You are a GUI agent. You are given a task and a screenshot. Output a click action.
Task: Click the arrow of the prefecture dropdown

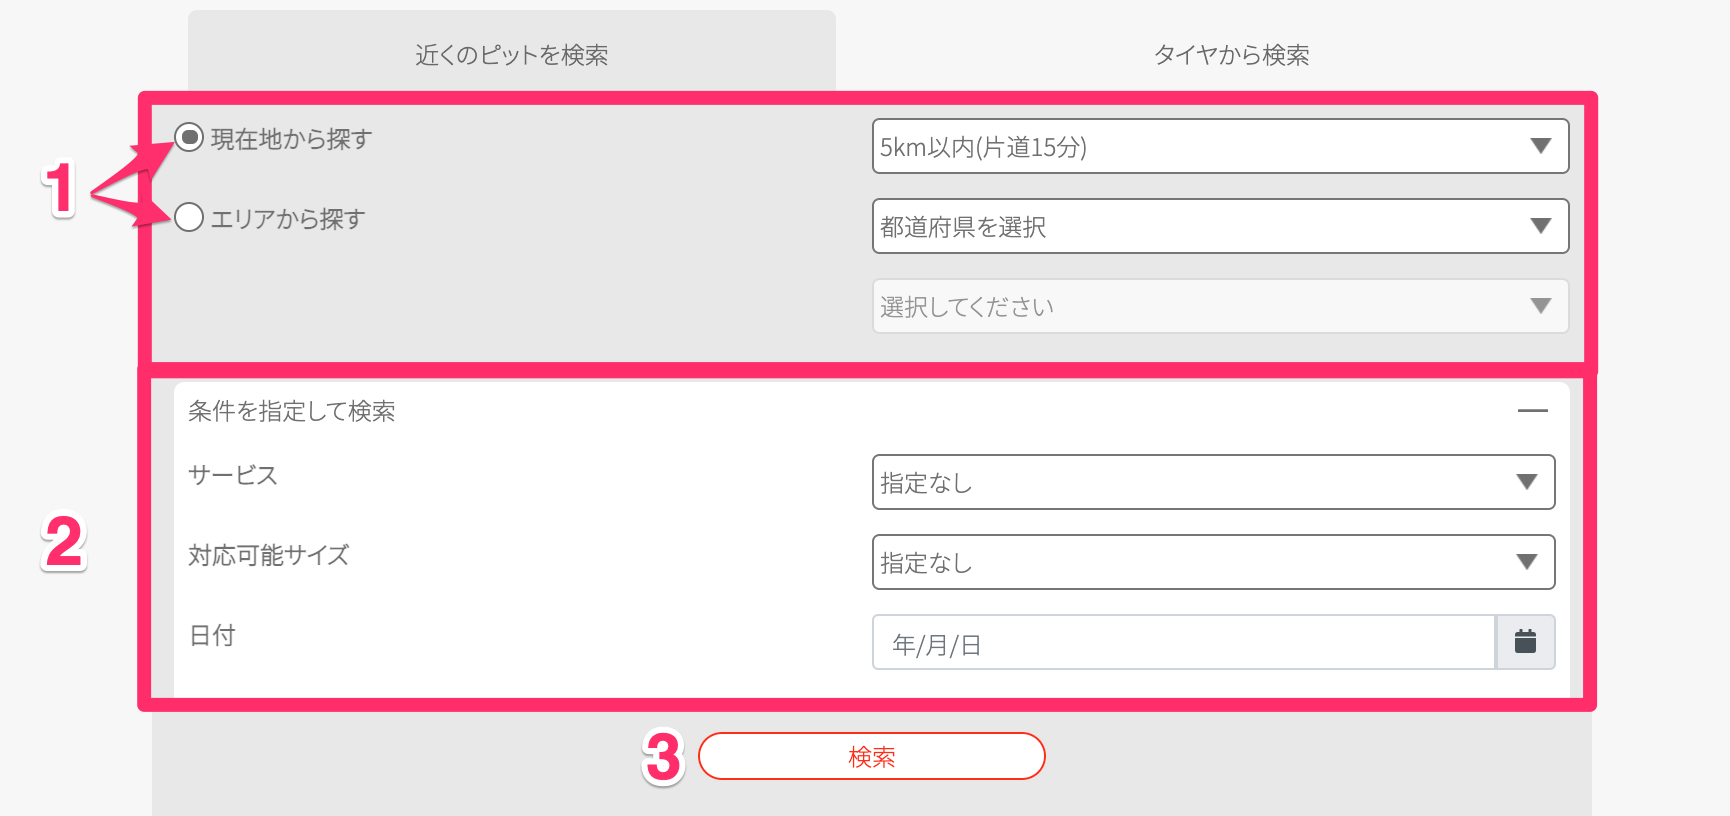1541,227
